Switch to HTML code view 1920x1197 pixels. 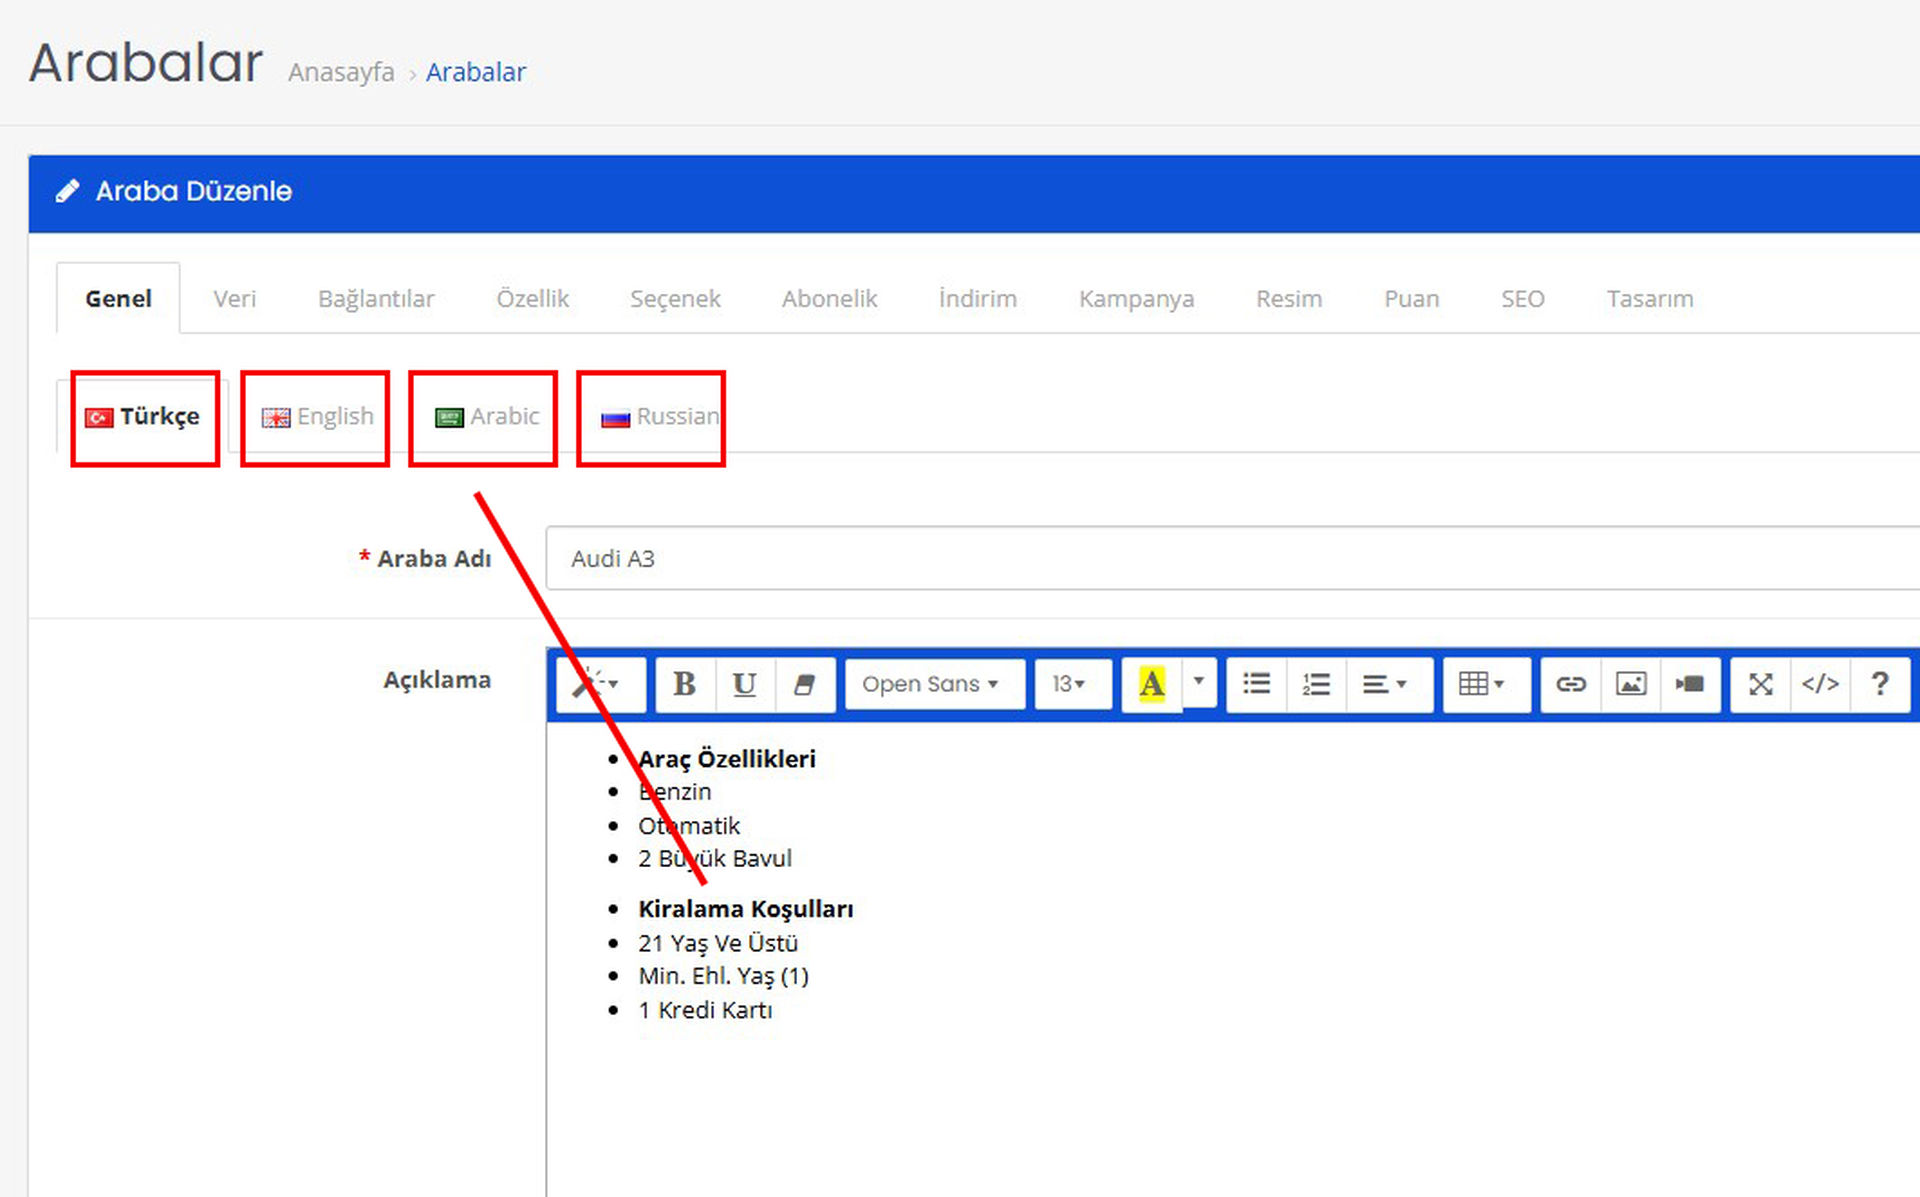pos(1820,684)
